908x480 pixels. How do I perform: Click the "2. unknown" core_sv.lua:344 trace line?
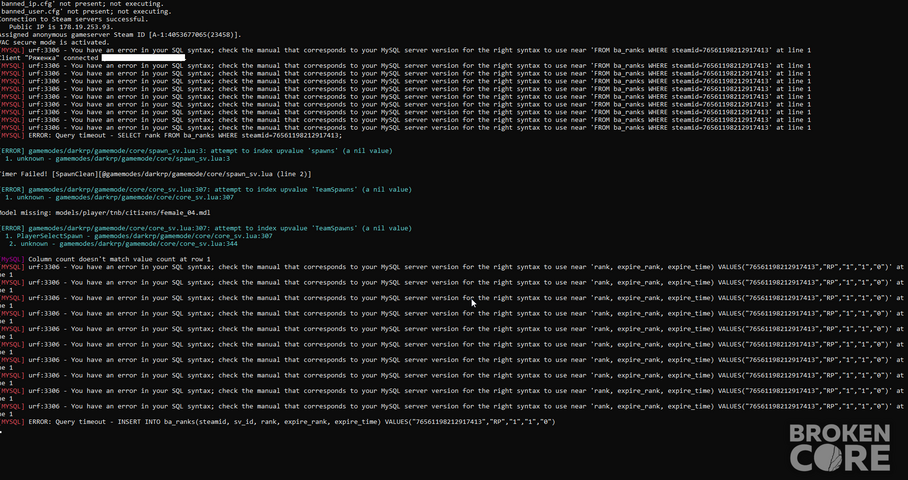123,244
